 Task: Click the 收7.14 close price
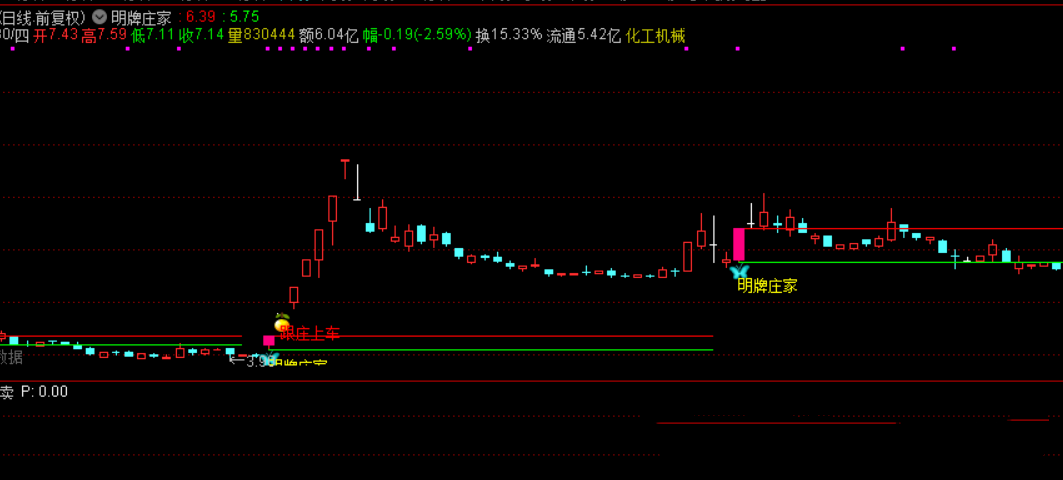point(201,36)
